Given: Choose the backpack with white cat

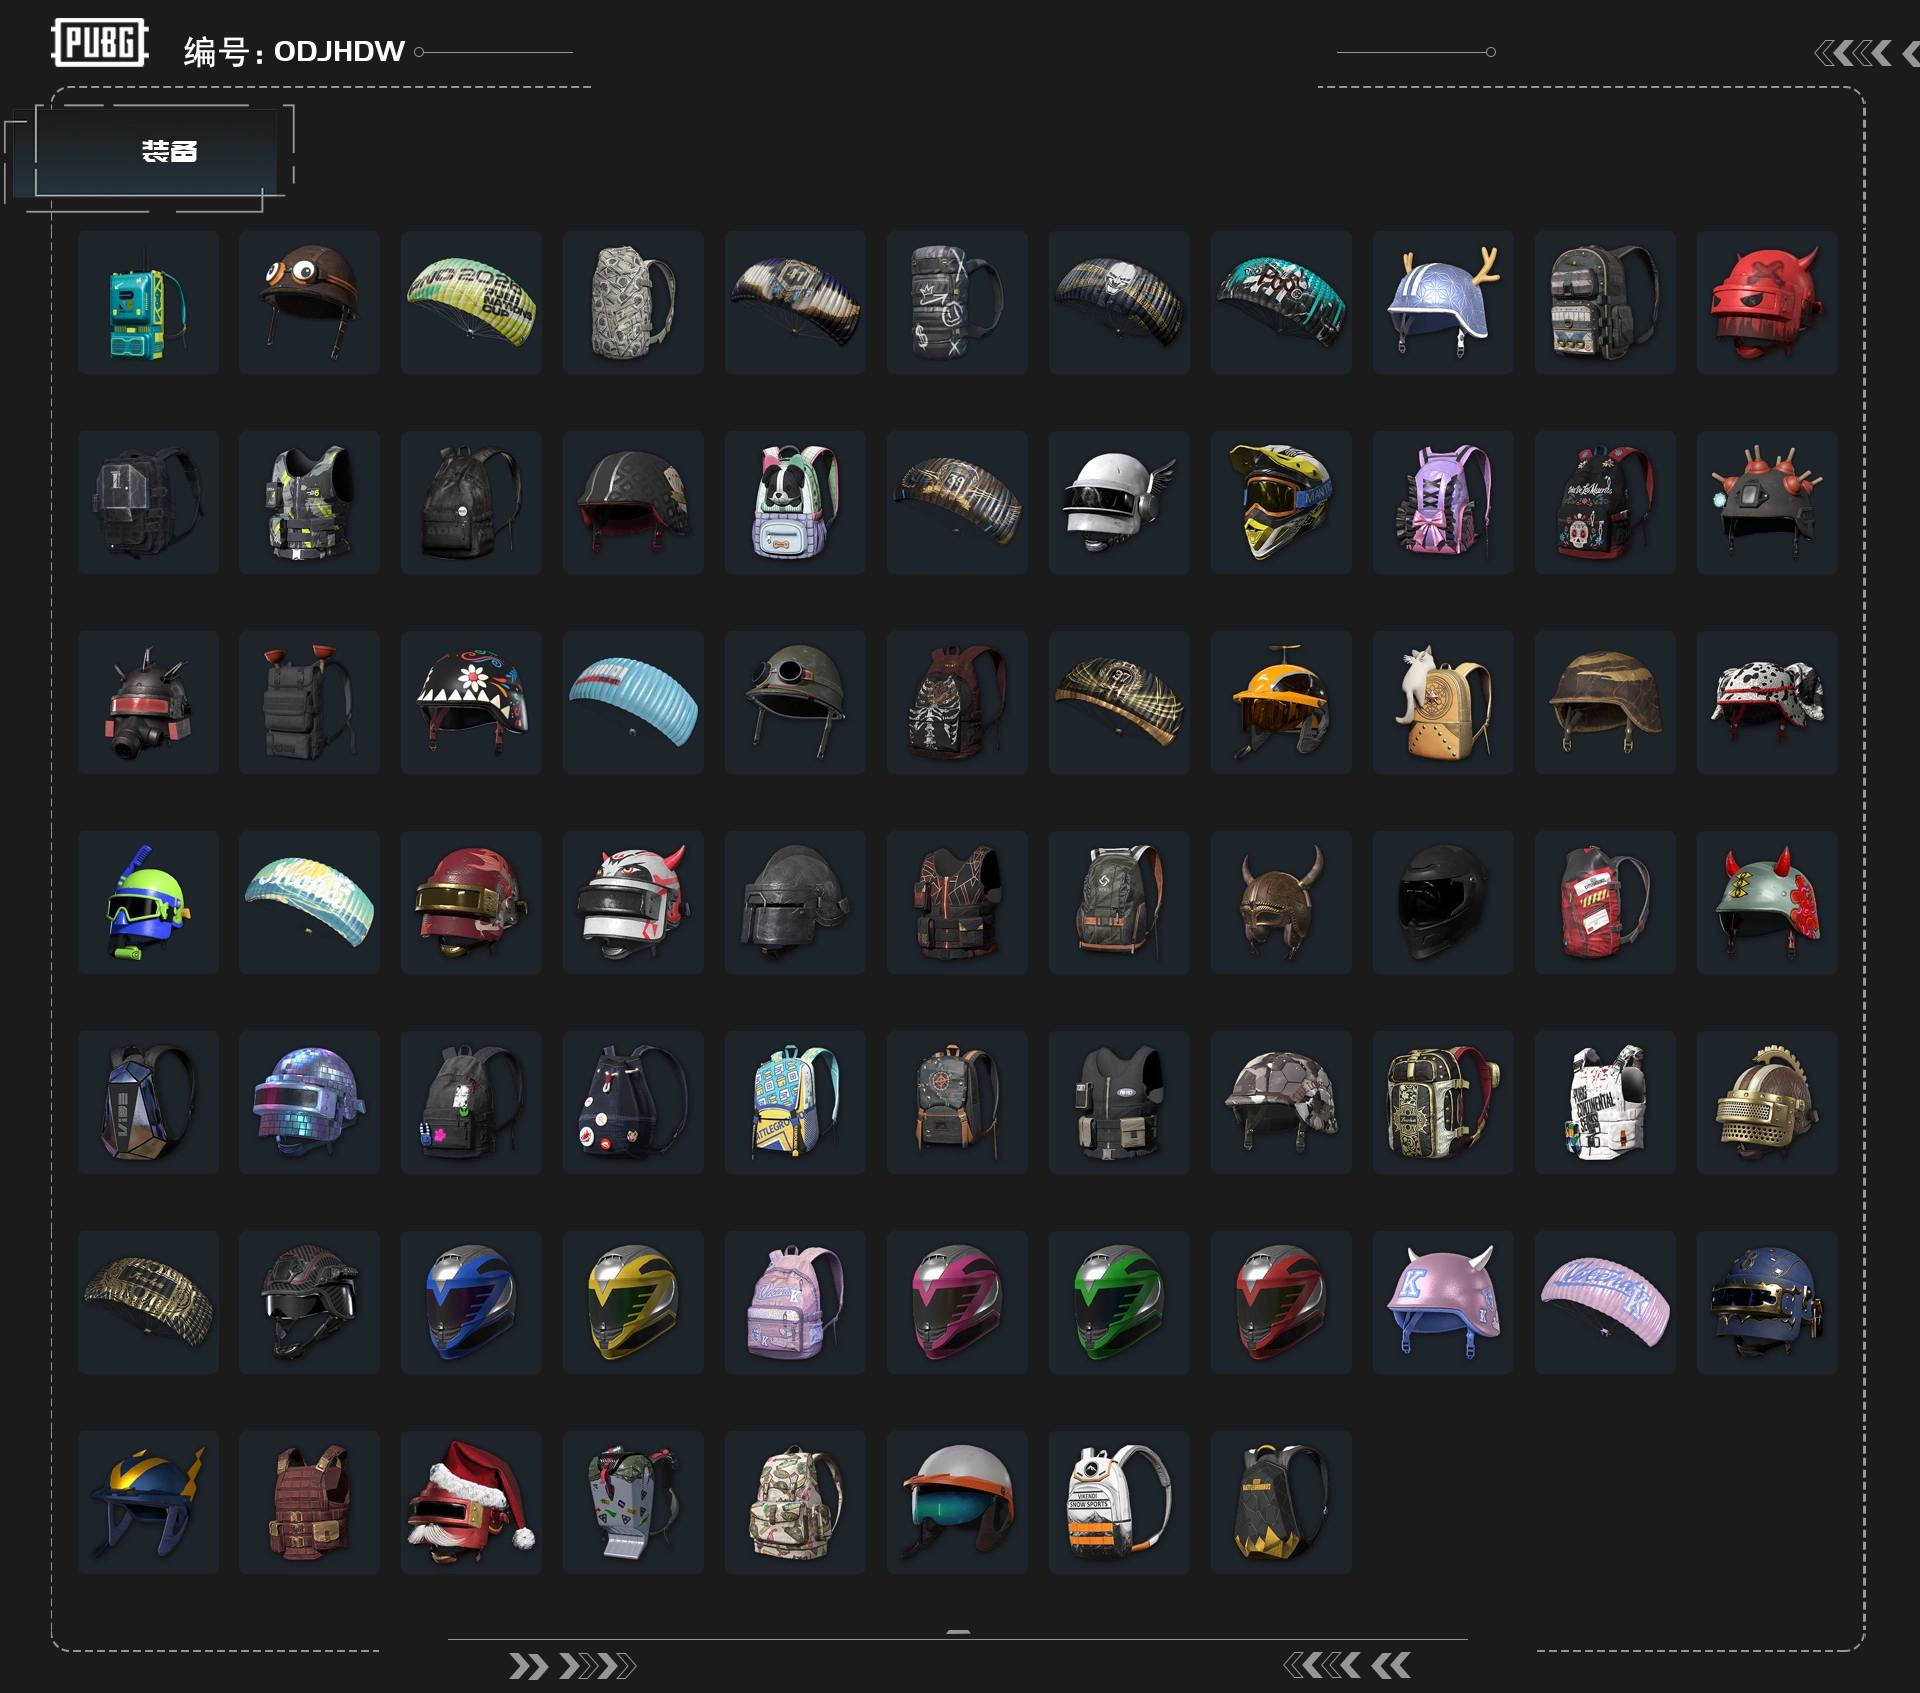Looking at the screenshot, I should click(1444, 702).
